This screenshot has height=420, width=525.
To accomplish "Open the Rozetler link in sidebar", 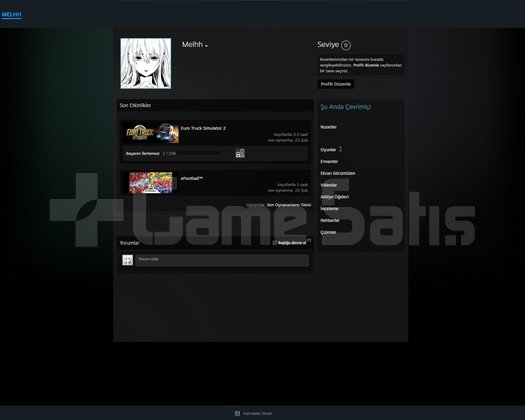I will coord(328,127).
